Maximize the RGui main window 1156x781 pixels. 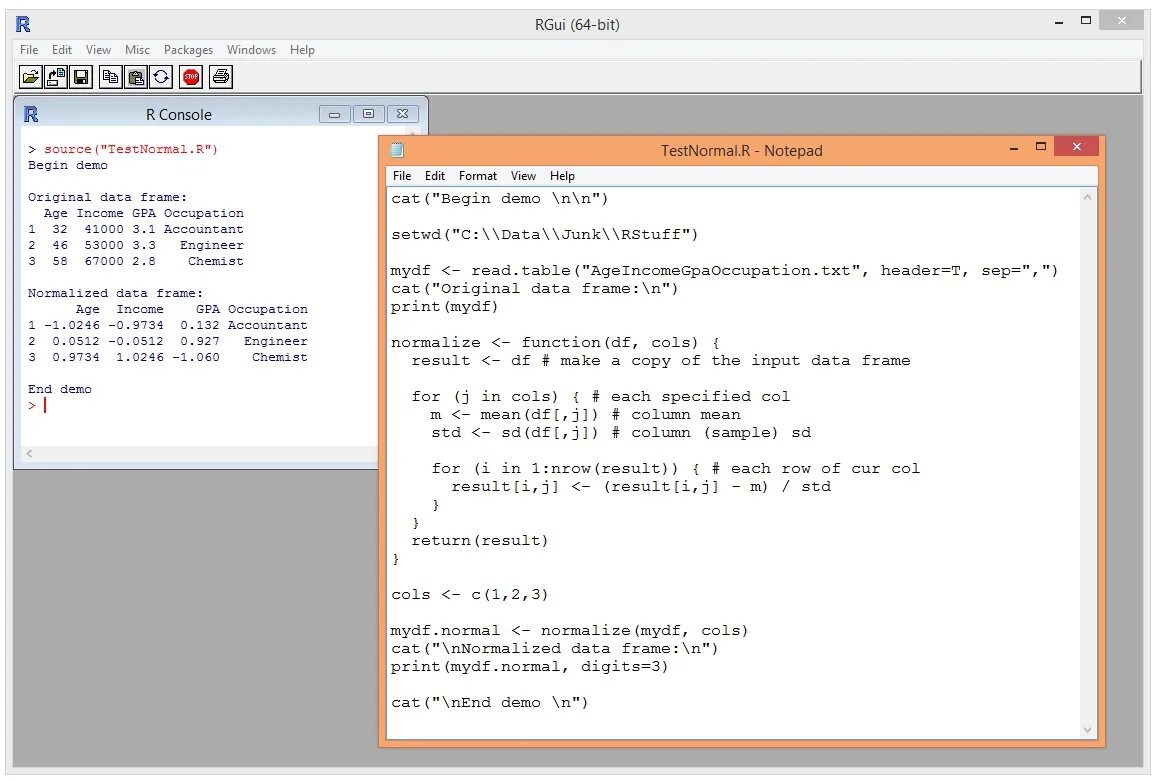point(1086,21)
